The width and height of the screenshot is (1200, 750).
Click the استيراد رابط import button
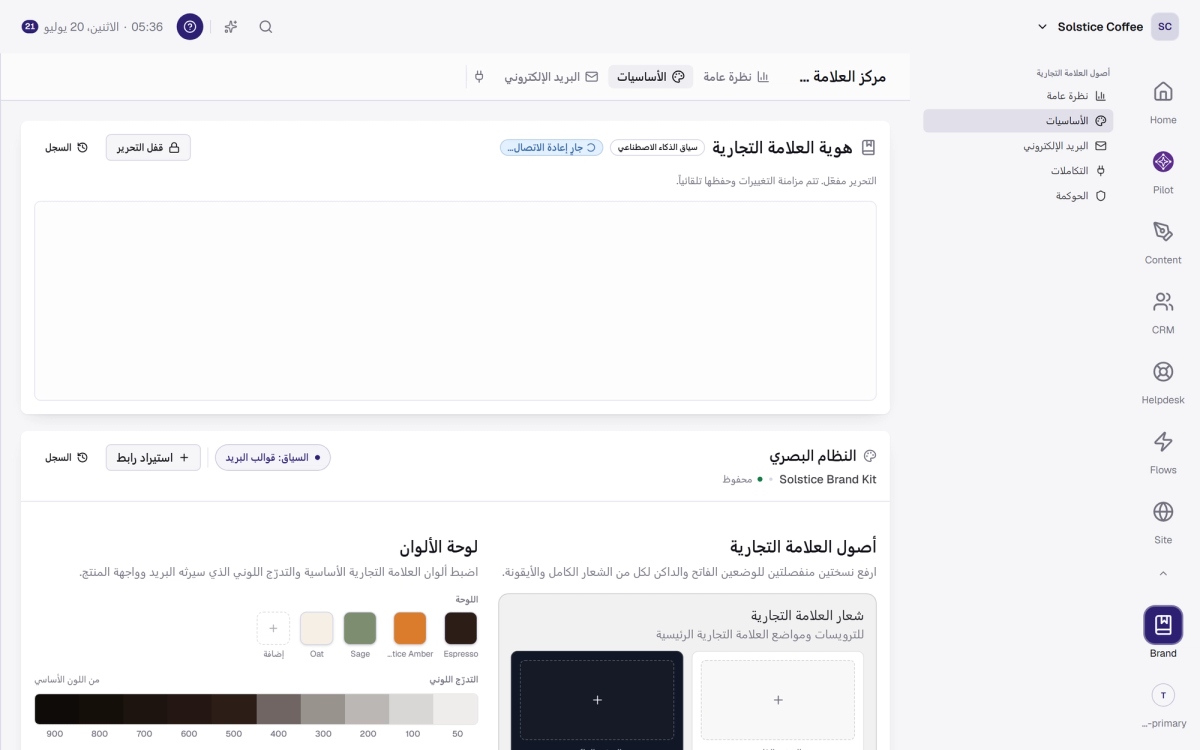pos(153,458)
